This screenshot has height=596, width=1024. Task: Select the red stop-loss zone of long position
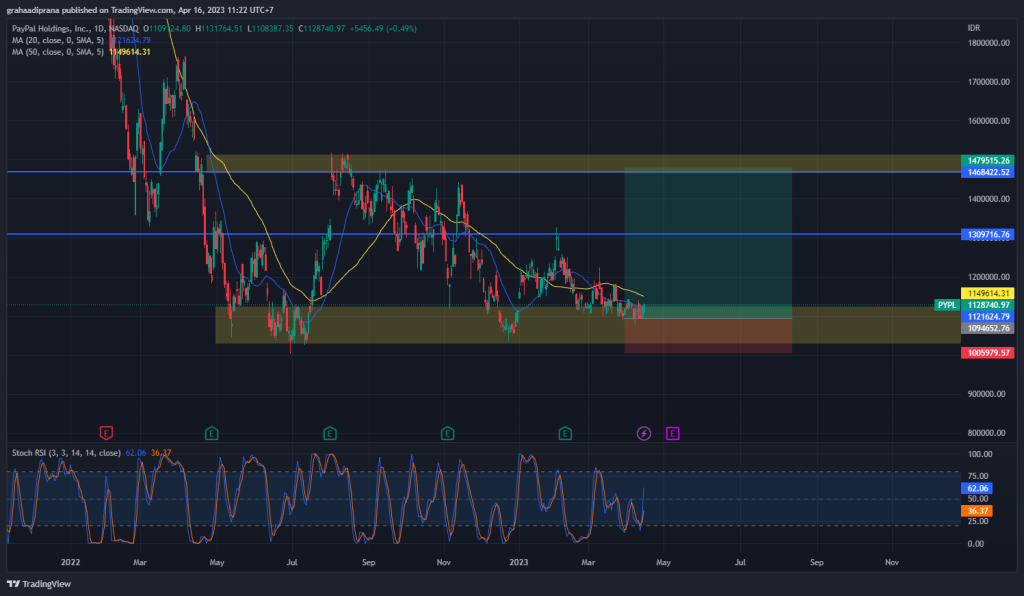pyautogui.click(x=708, y=336)
